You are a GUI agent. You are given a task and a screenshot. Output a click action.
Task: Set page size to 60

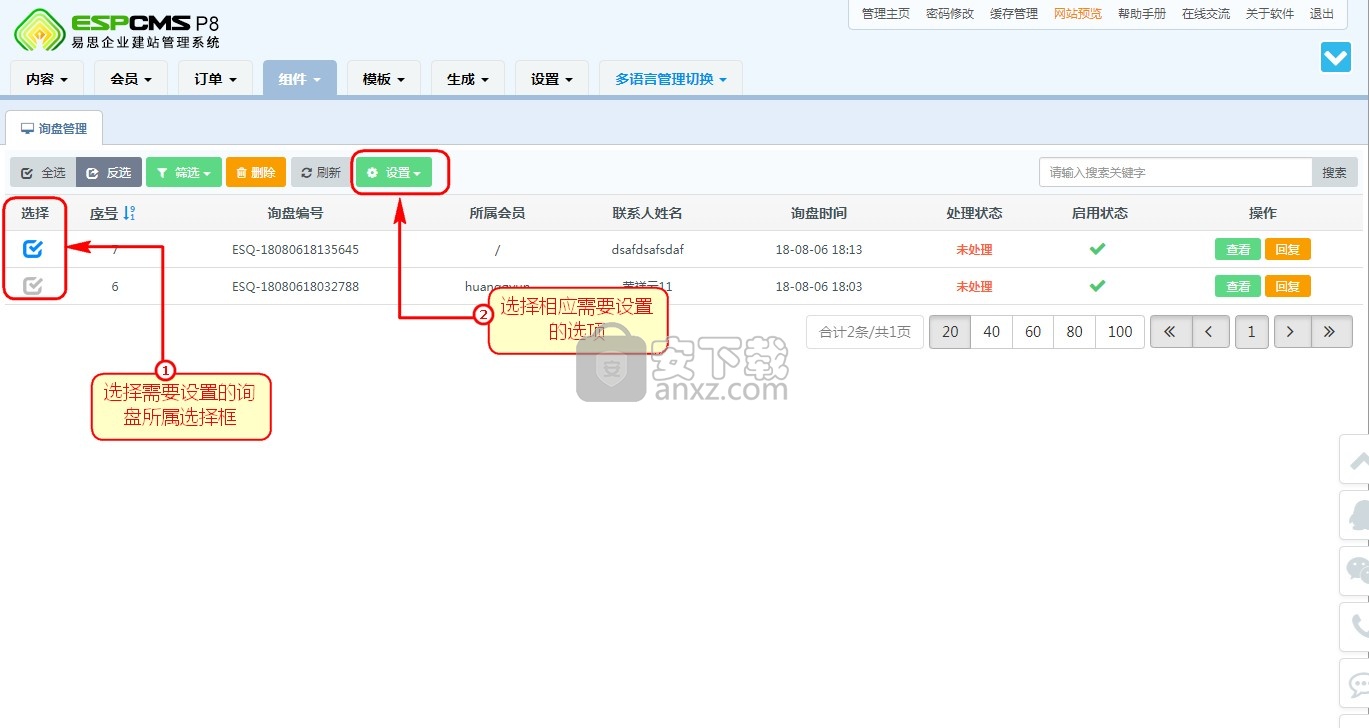pos(1033,332)
